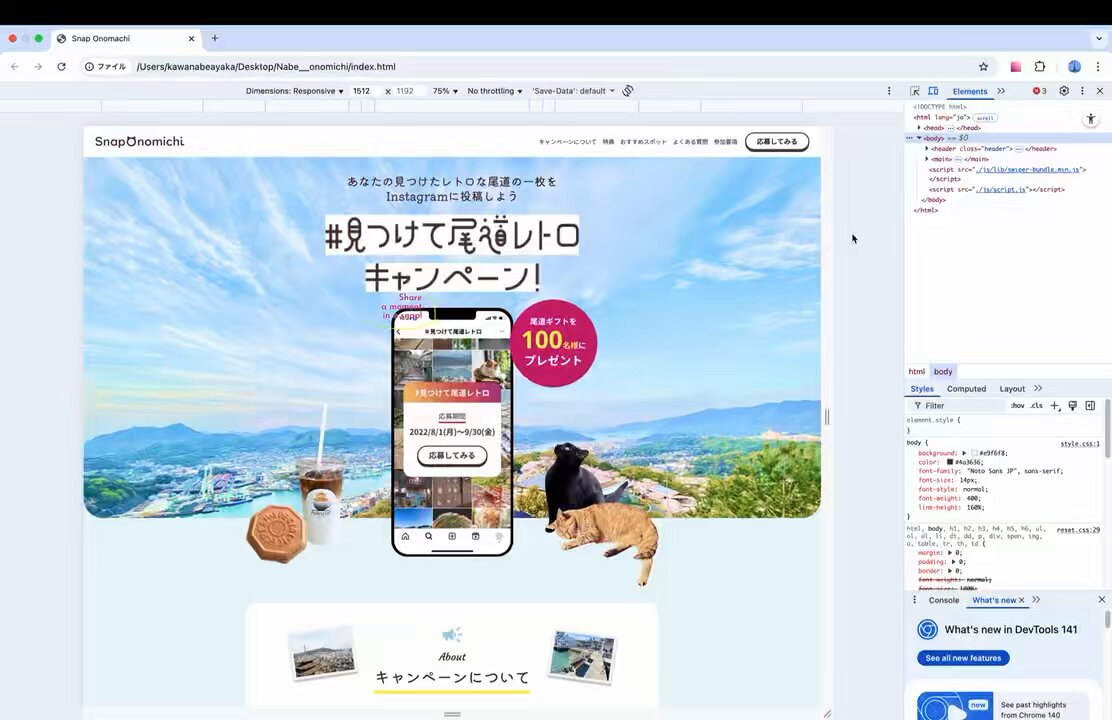Open the No throttling dropdown
Viewport: 1112px width, 720px height.
(494, 91)
